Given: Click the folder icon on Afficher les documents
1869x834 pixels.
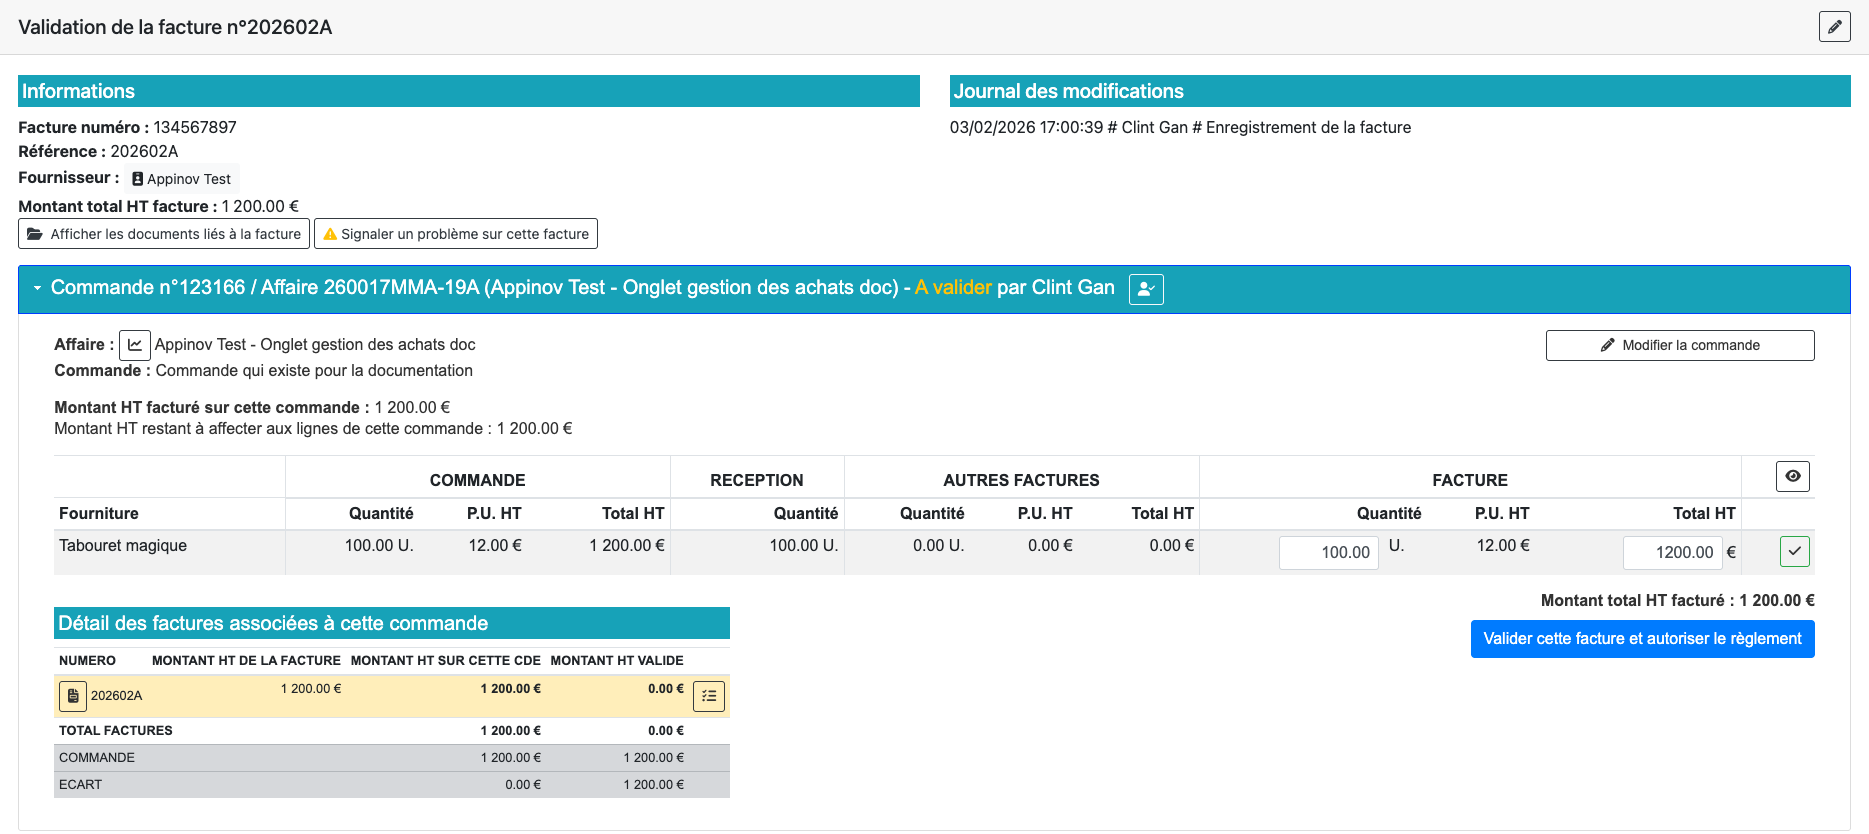Looking at the screenshot, I should tap(35, 234).
